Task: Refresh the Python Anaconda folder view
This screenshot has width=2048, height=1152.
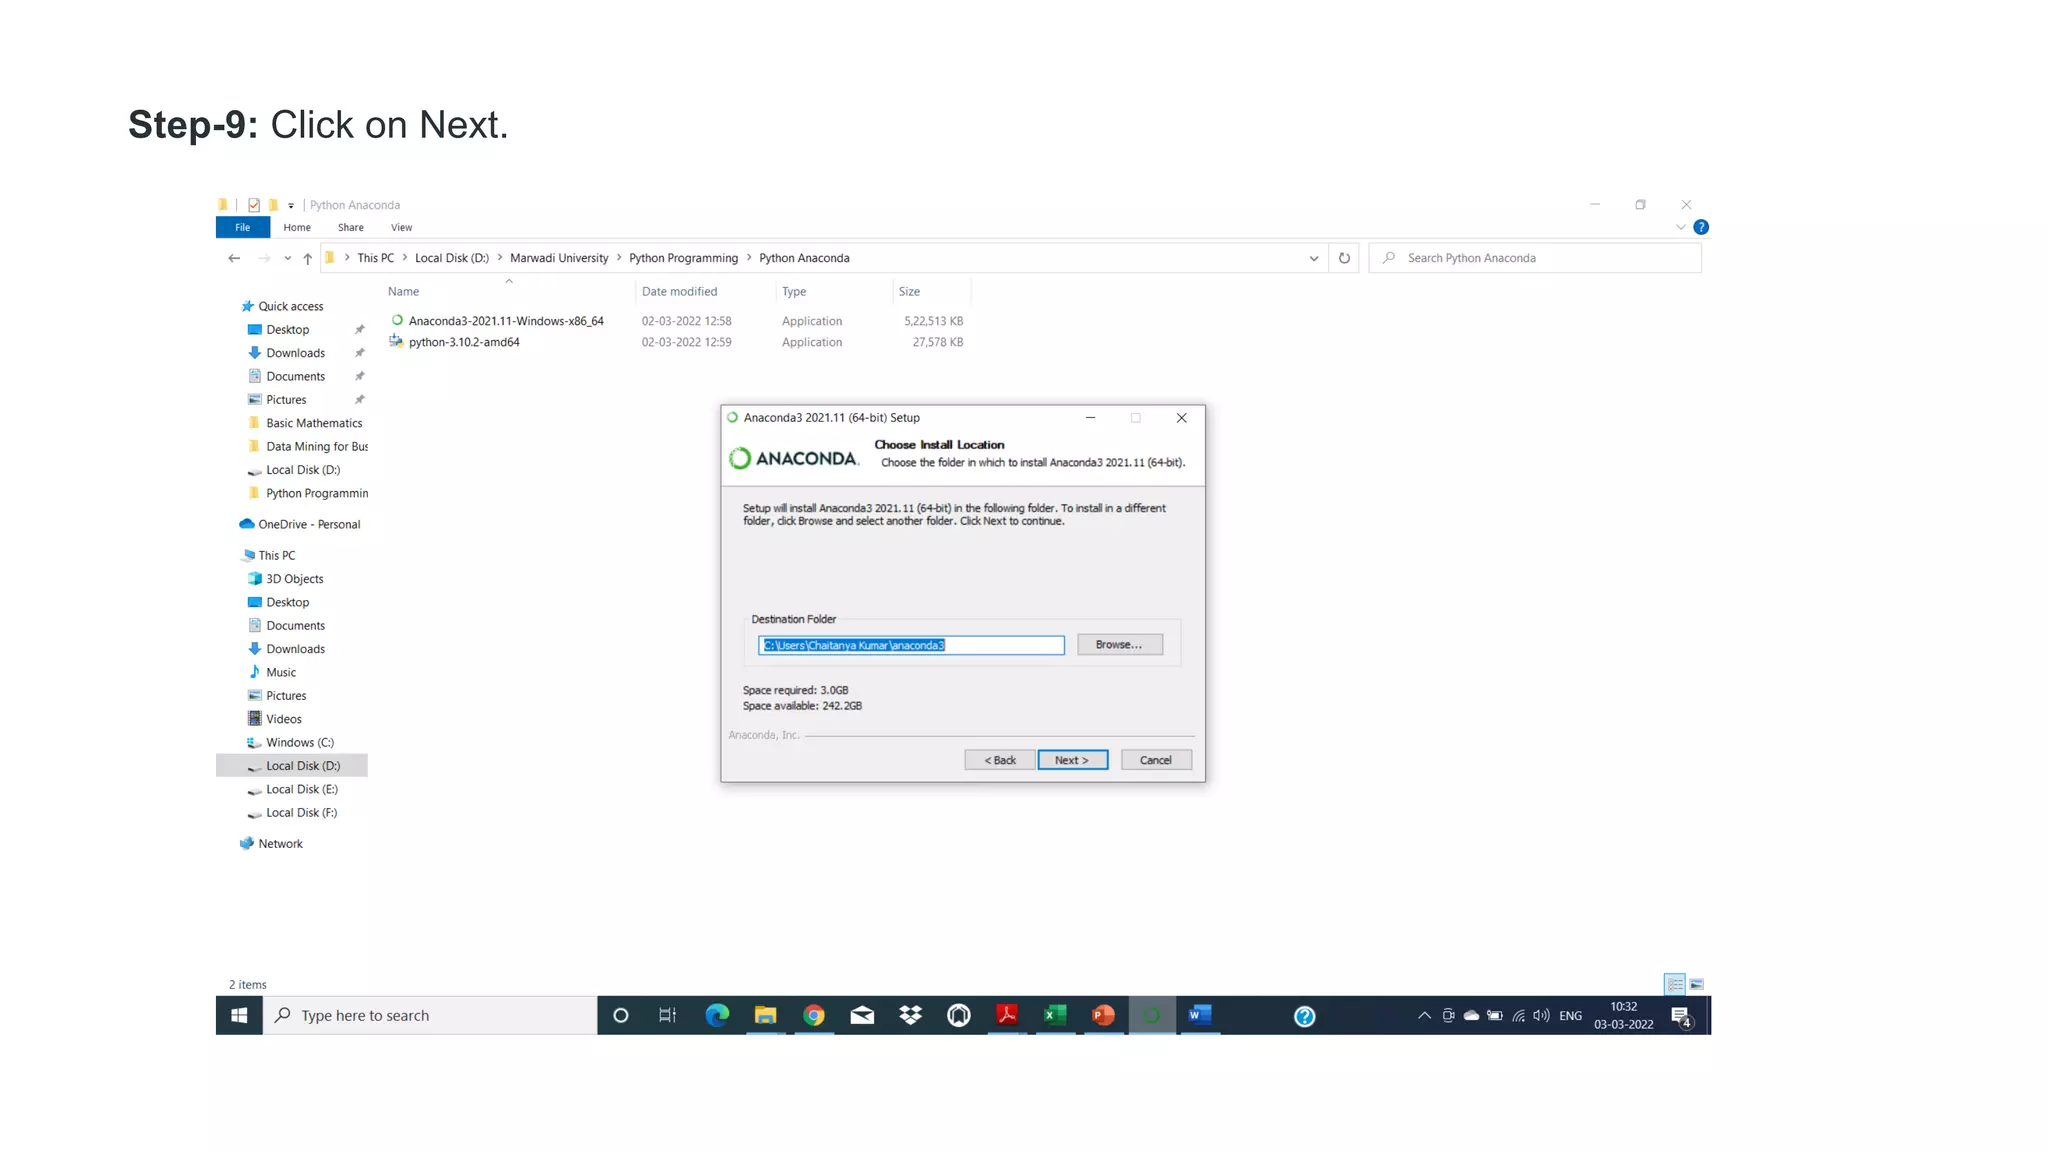Action: [1344, 258]
